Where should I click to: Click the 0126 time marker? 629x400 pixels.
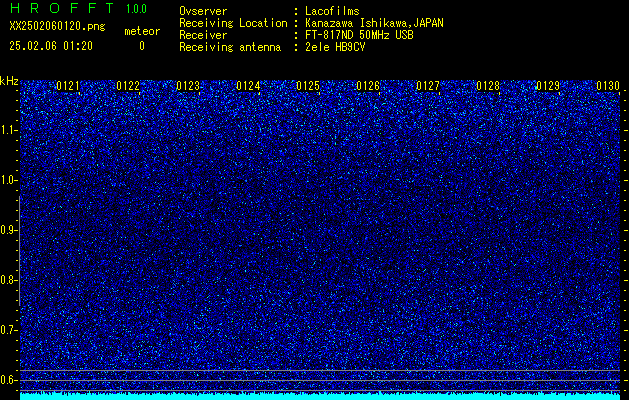tap(368, 86)
